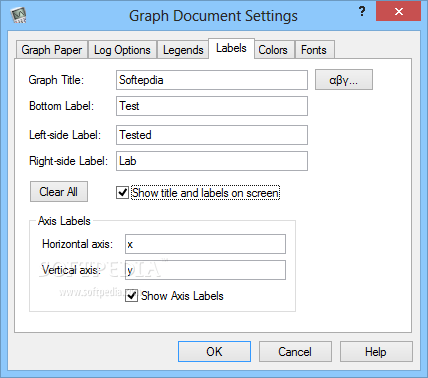Click the question mark help icon
Screen dimensions: 428x378
pos(362,12)
